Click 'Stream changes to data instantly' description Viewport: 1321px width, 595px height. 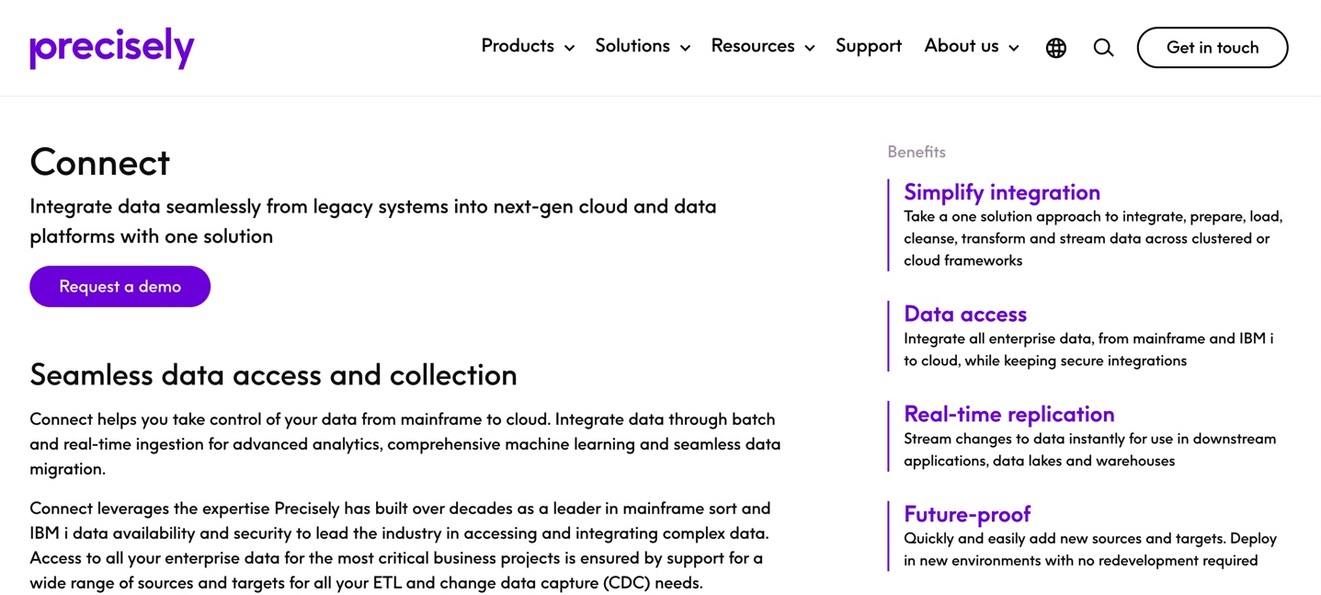pyautogui.click(x=1090, y=450)
